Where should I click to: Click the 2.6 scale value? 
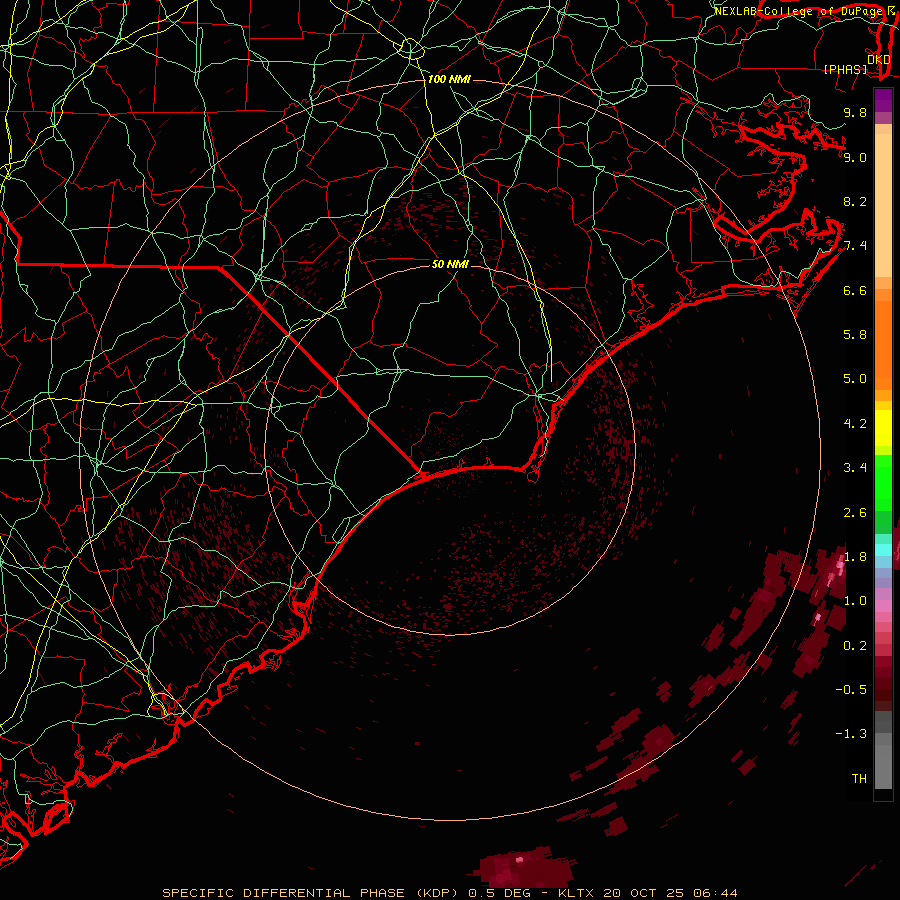click(855, 513)
